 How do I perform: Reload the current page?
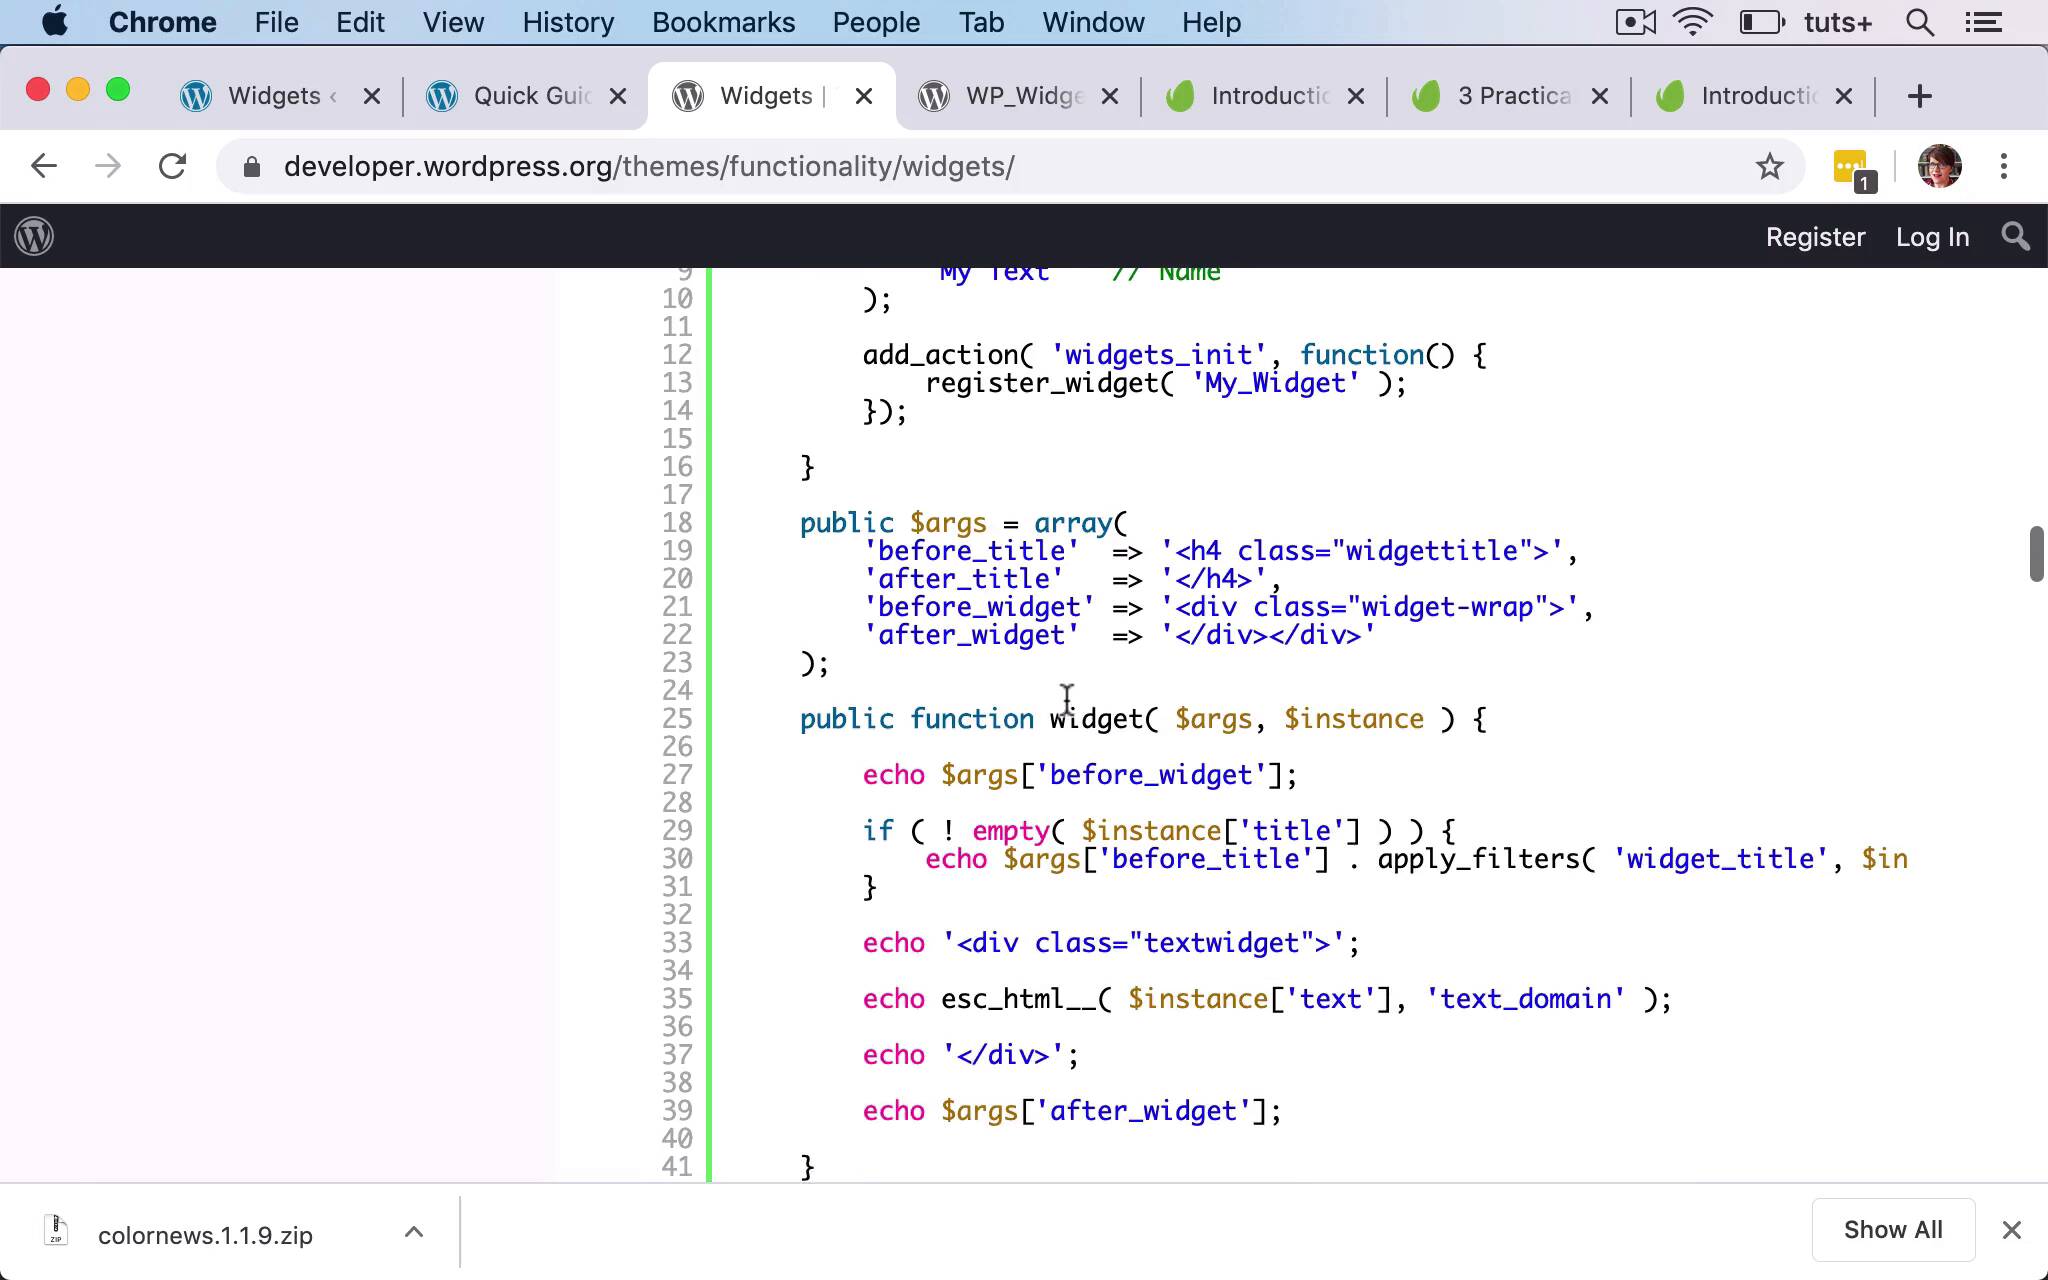click(x=173, y=166)
